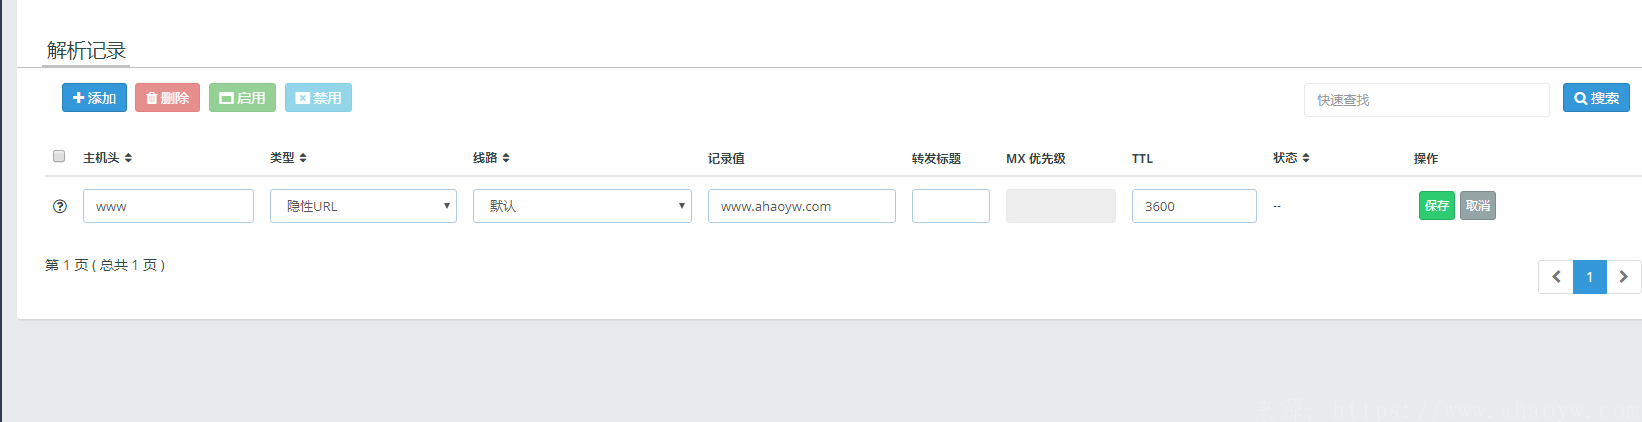Sort by 类型 column arrows
1642x422 pixels.
303,158
